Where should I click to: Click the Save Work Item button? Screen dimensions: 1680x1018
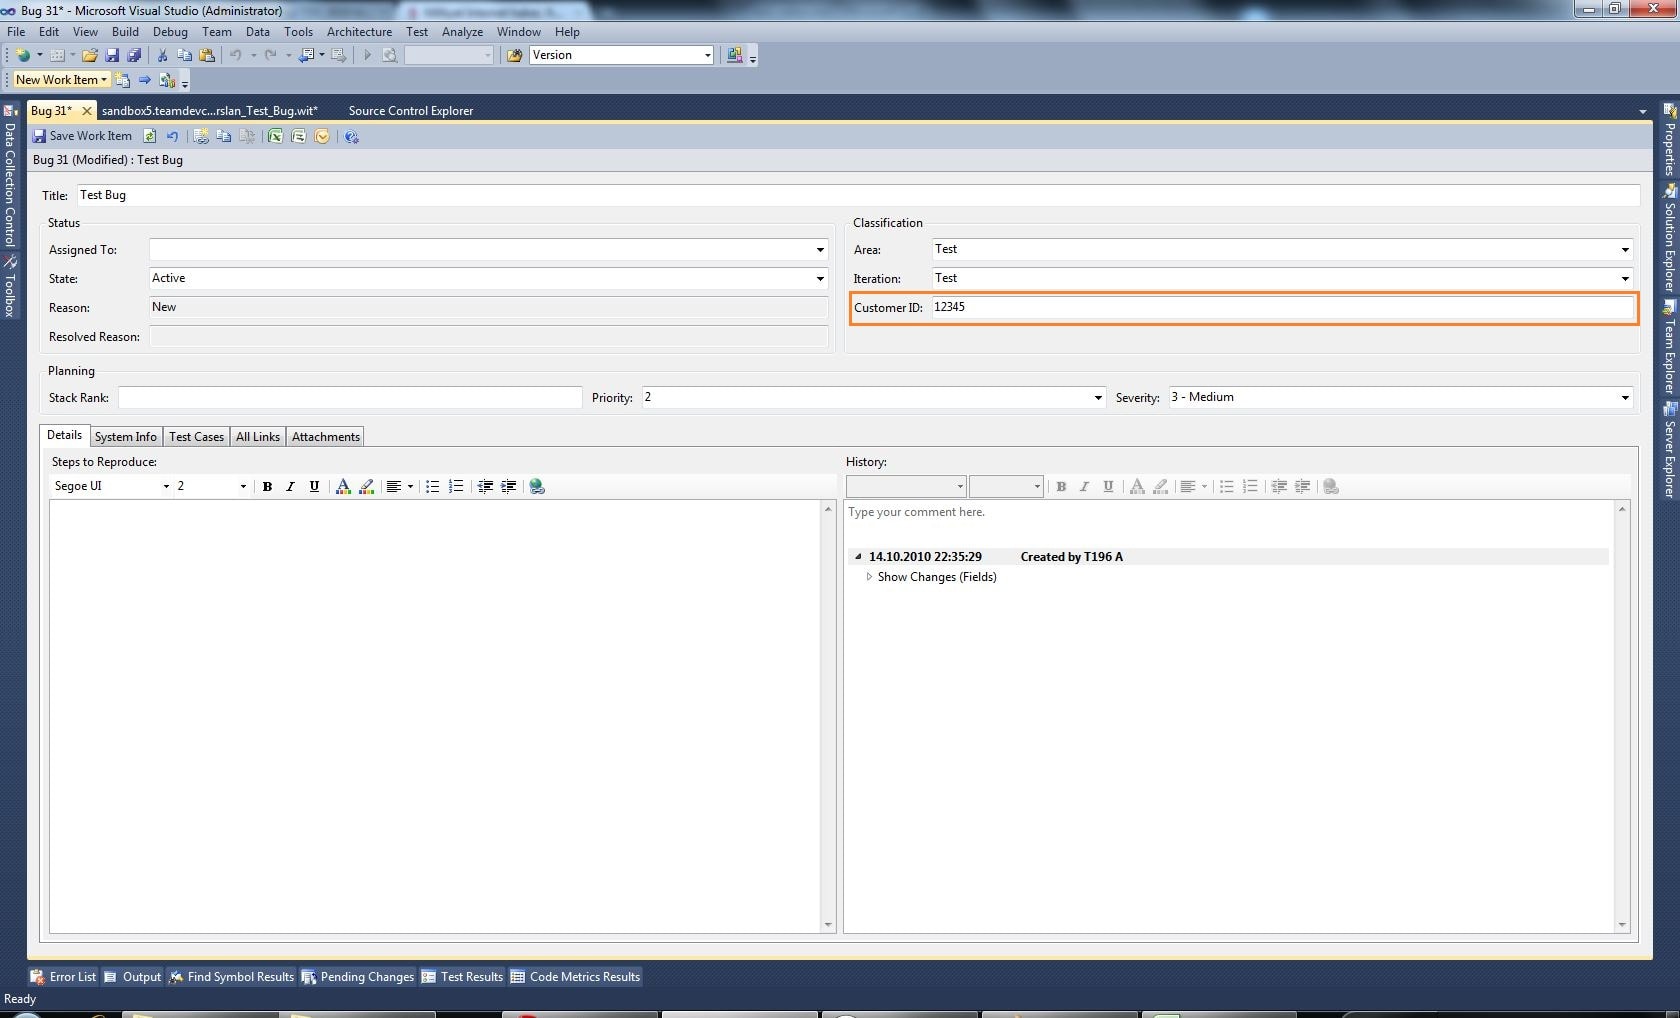82,136
